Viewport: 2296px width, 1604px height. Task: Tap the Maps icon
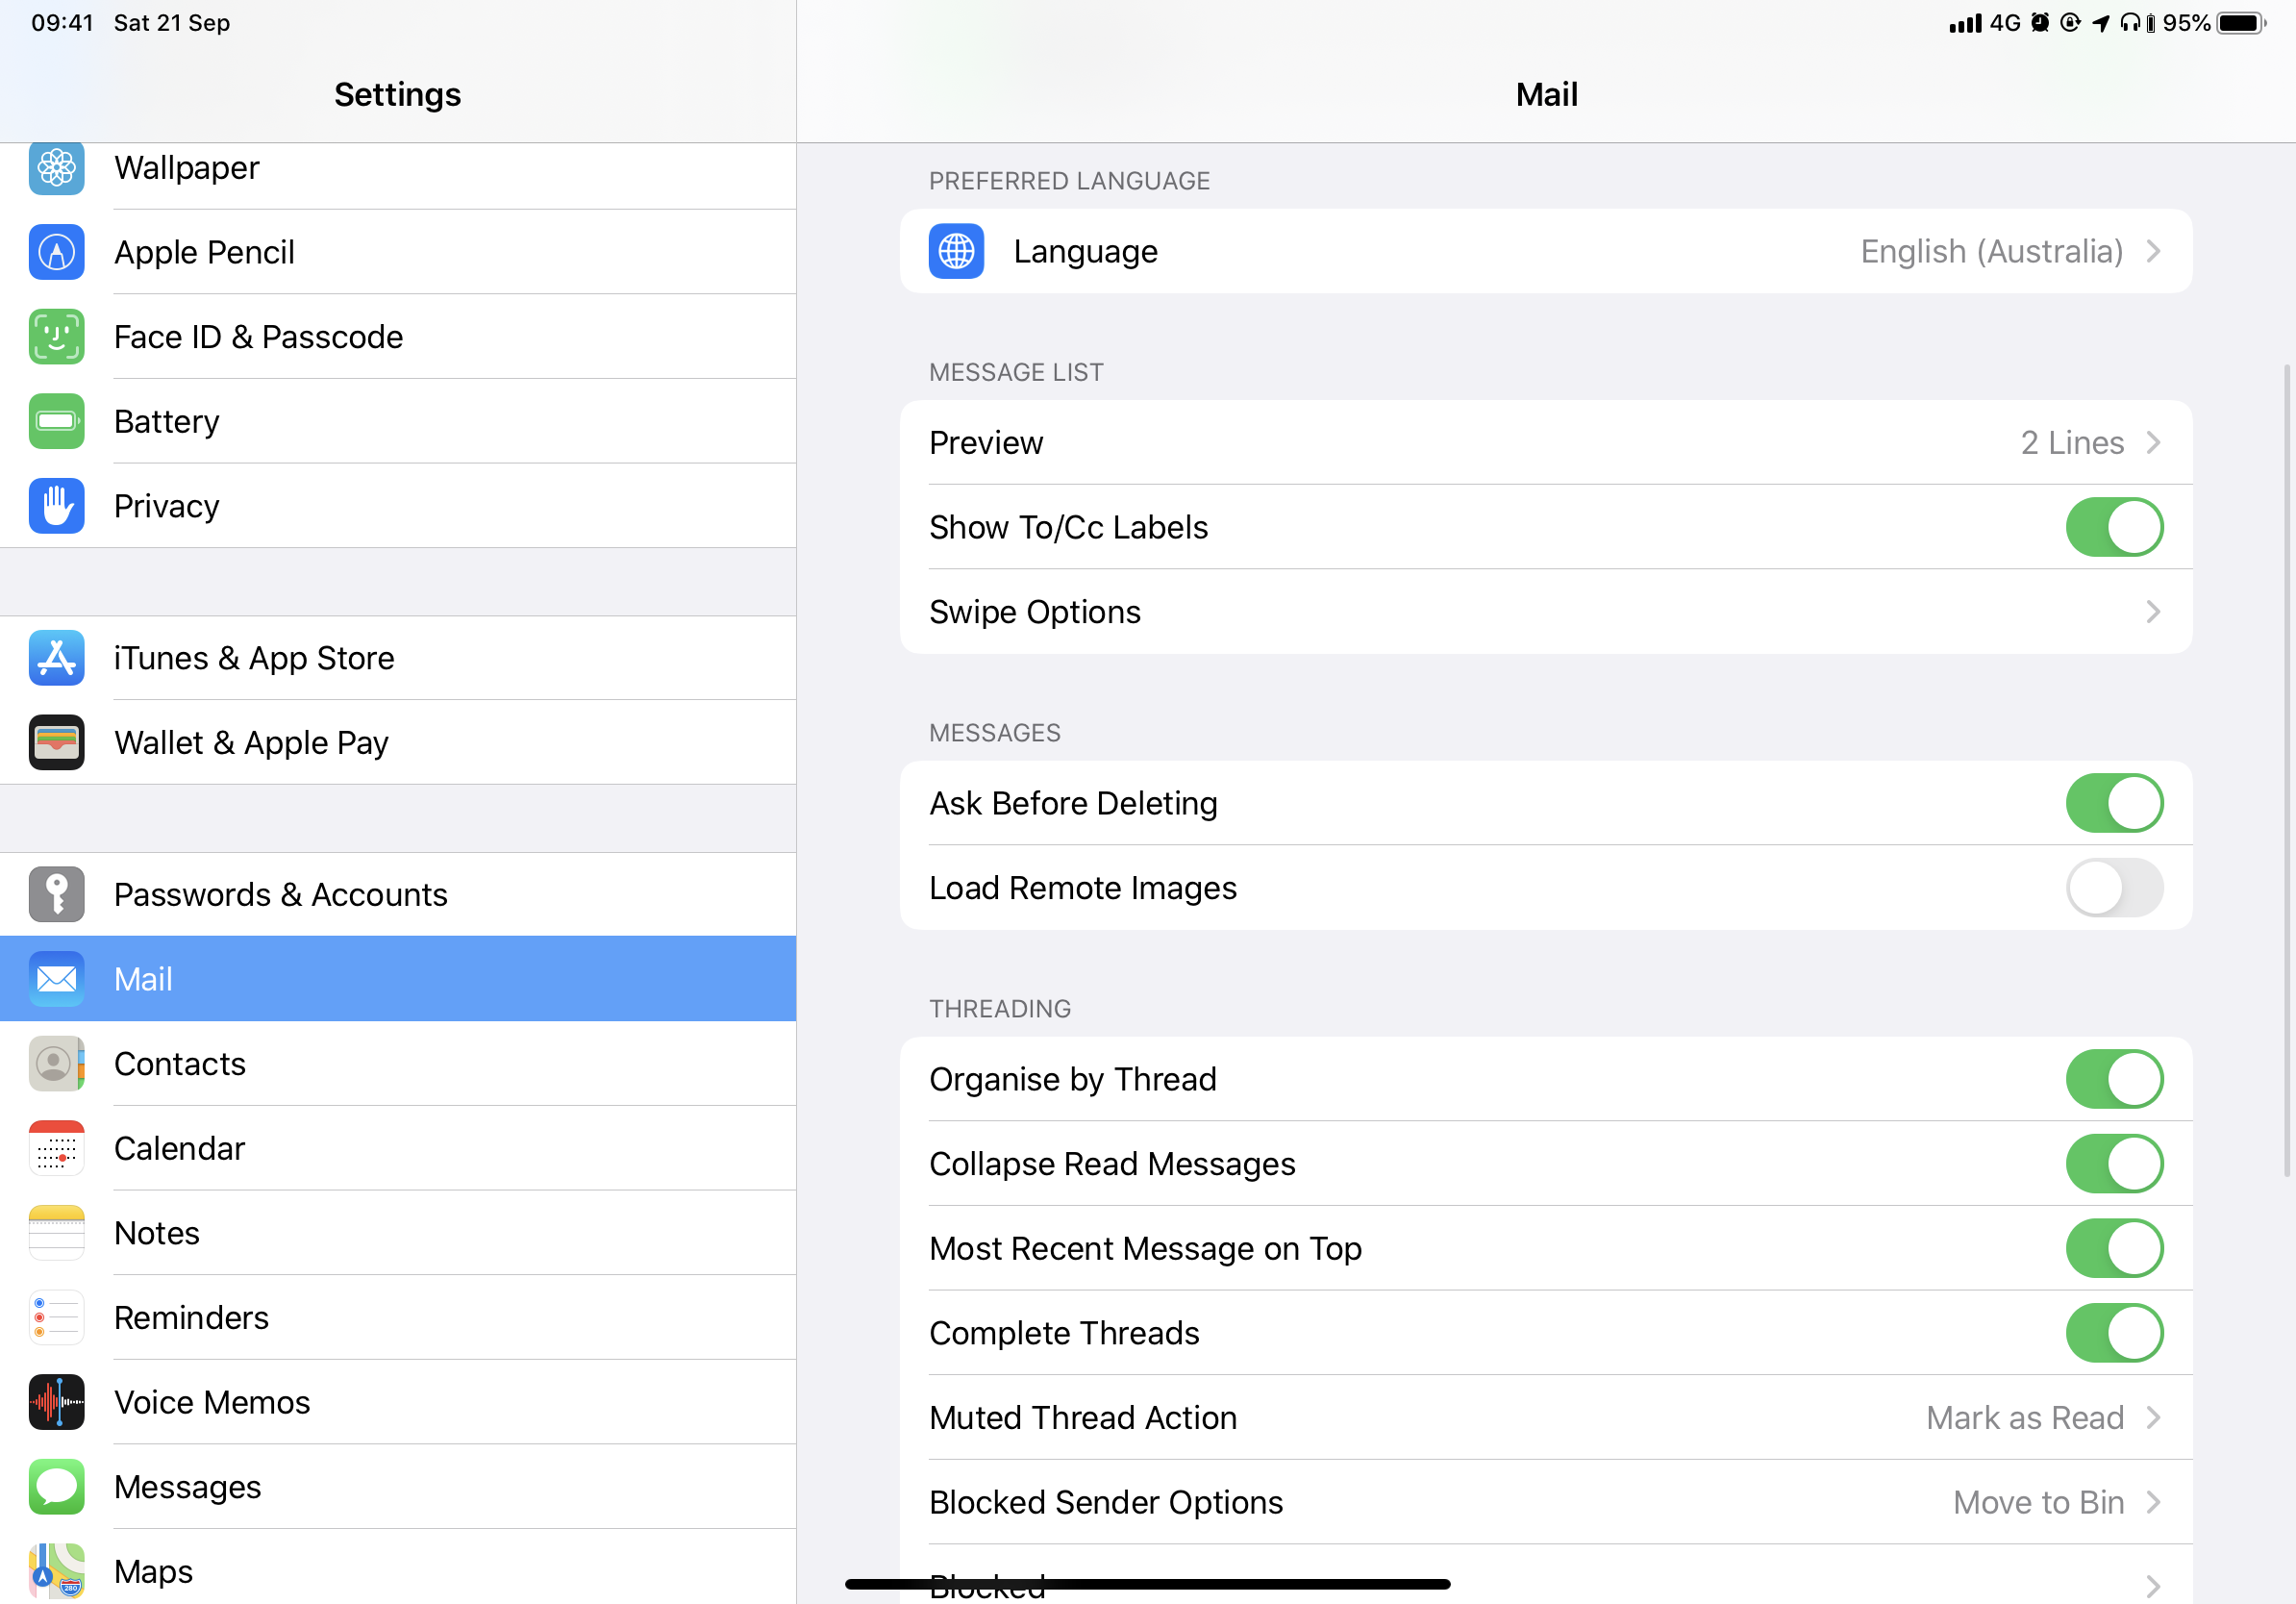point(56,1572)
